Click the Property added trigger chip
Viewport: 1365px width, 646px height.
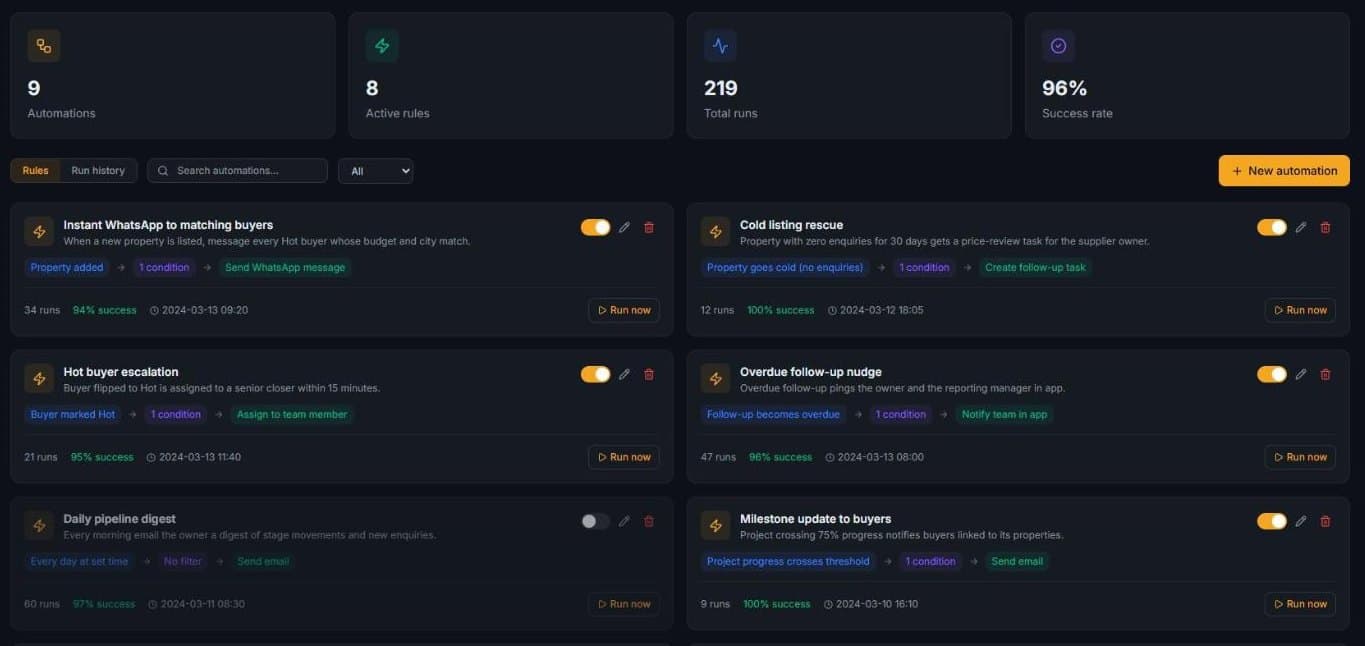[x=67, y=268]
